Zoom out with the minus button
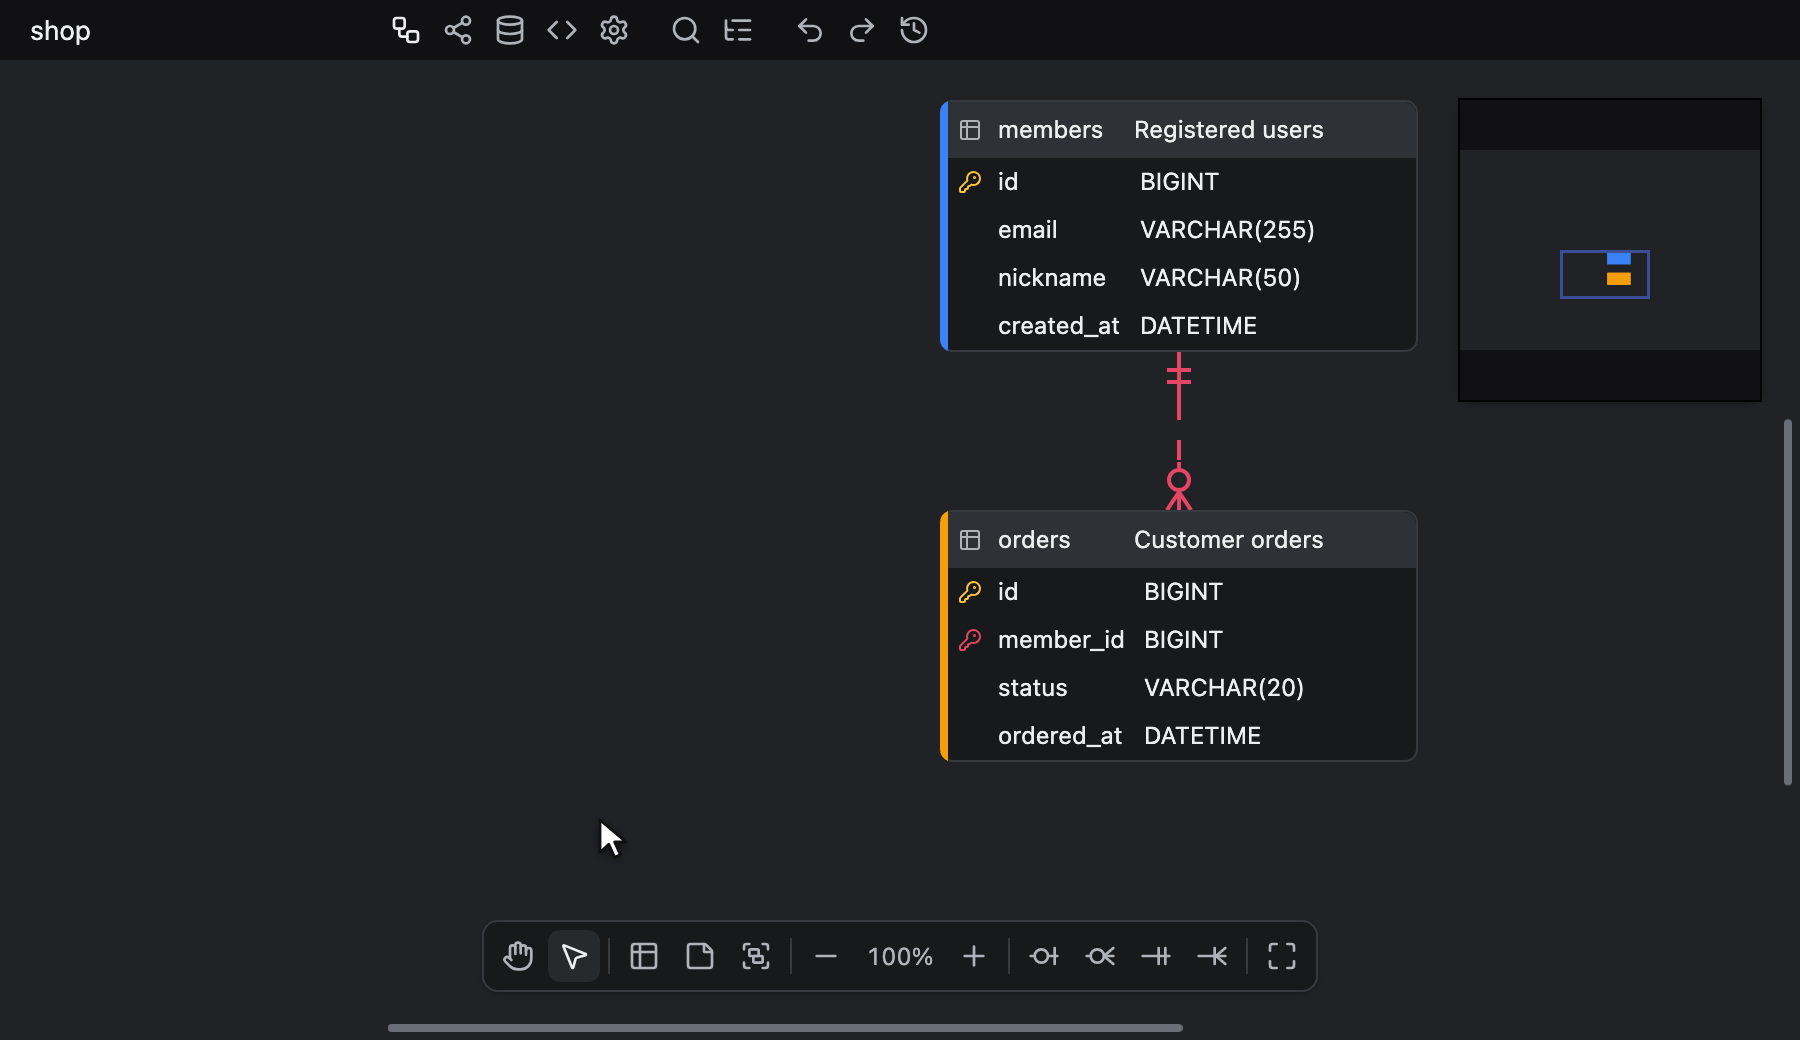Screen dimensions: 1800x1040 tap(826, 956)
